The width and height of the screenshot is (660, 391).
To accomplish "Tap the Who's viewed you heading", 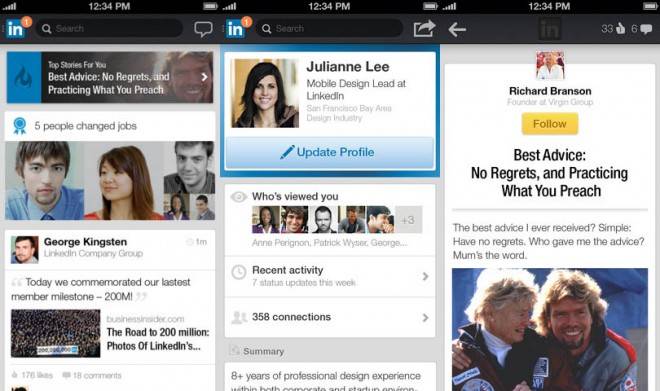I will [295, 197].
